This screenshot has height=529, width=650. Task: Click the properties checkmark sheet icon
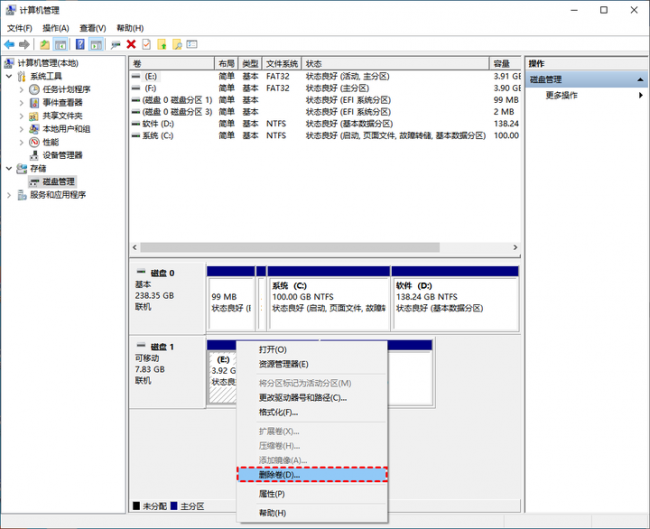(x=146, y=44)
